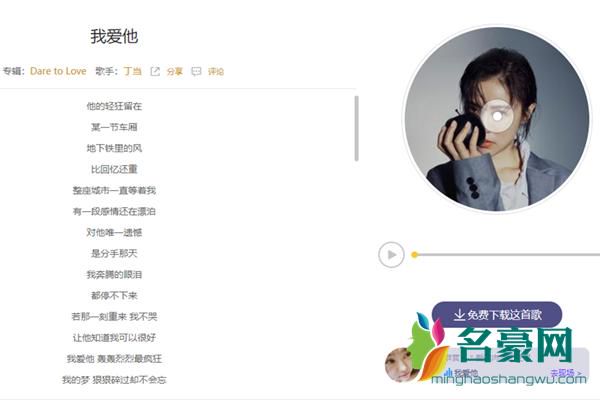The image size is (600, 400).
Task: Click the share arrow icon
Action: (155, 71)
